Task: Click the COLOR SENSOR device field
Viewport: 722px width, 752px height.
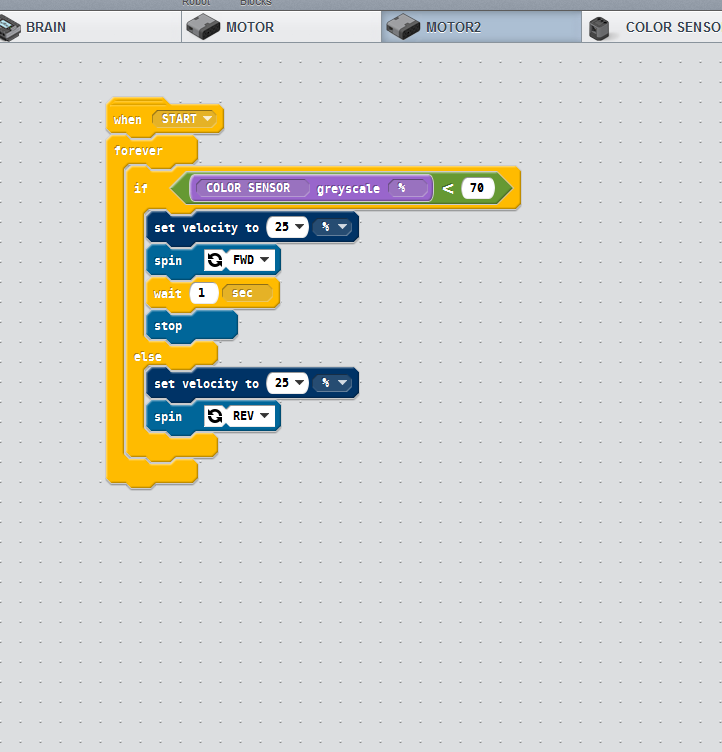Action: (252, 188)
